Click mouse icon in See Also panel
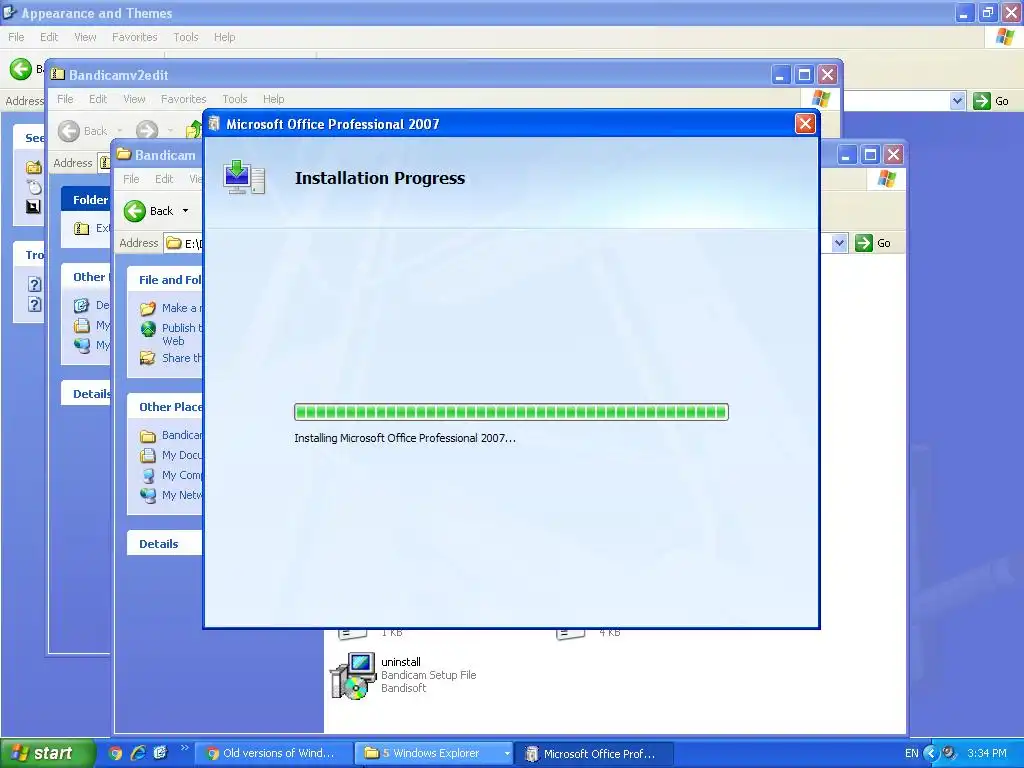The width and height of the screenshot is (1024, 768). (34, 187)
